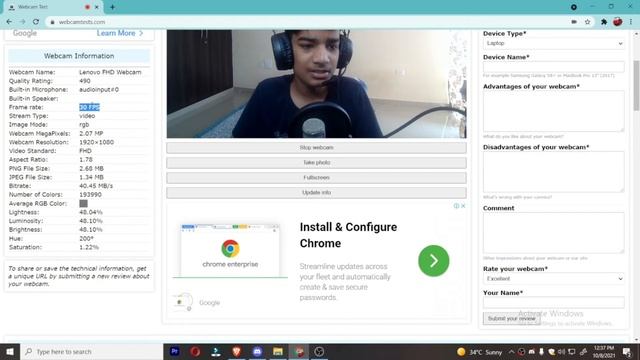Click the Disadvantages of your webcam textarea
Image resolution: width=640 pixels, height=360 pixels.
click(553, 171)
